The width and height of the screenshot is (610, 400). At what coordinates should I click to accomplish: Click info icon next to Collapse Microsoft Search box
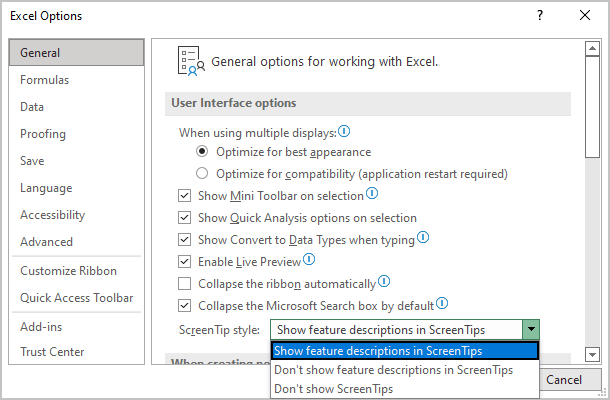(x=442, y=303)
